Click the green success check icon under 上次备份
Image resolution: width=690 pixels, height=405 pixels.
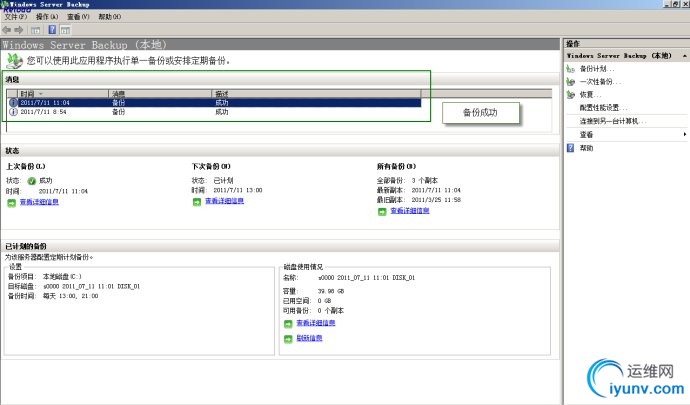click(31, 181)
